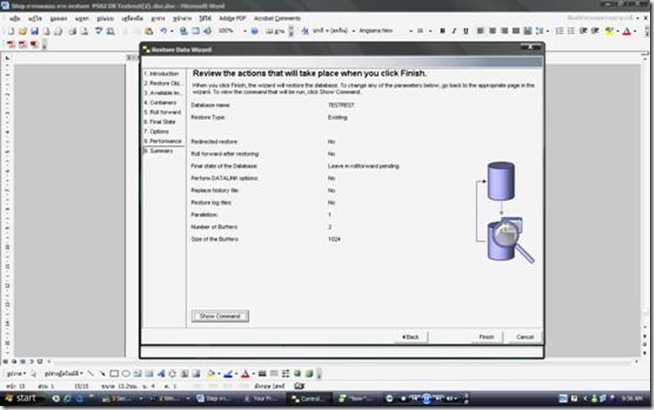Open the AutoShapes dropdown in Drawing toolbar
This screenshot has width=654, height=410.
(63, 373)
